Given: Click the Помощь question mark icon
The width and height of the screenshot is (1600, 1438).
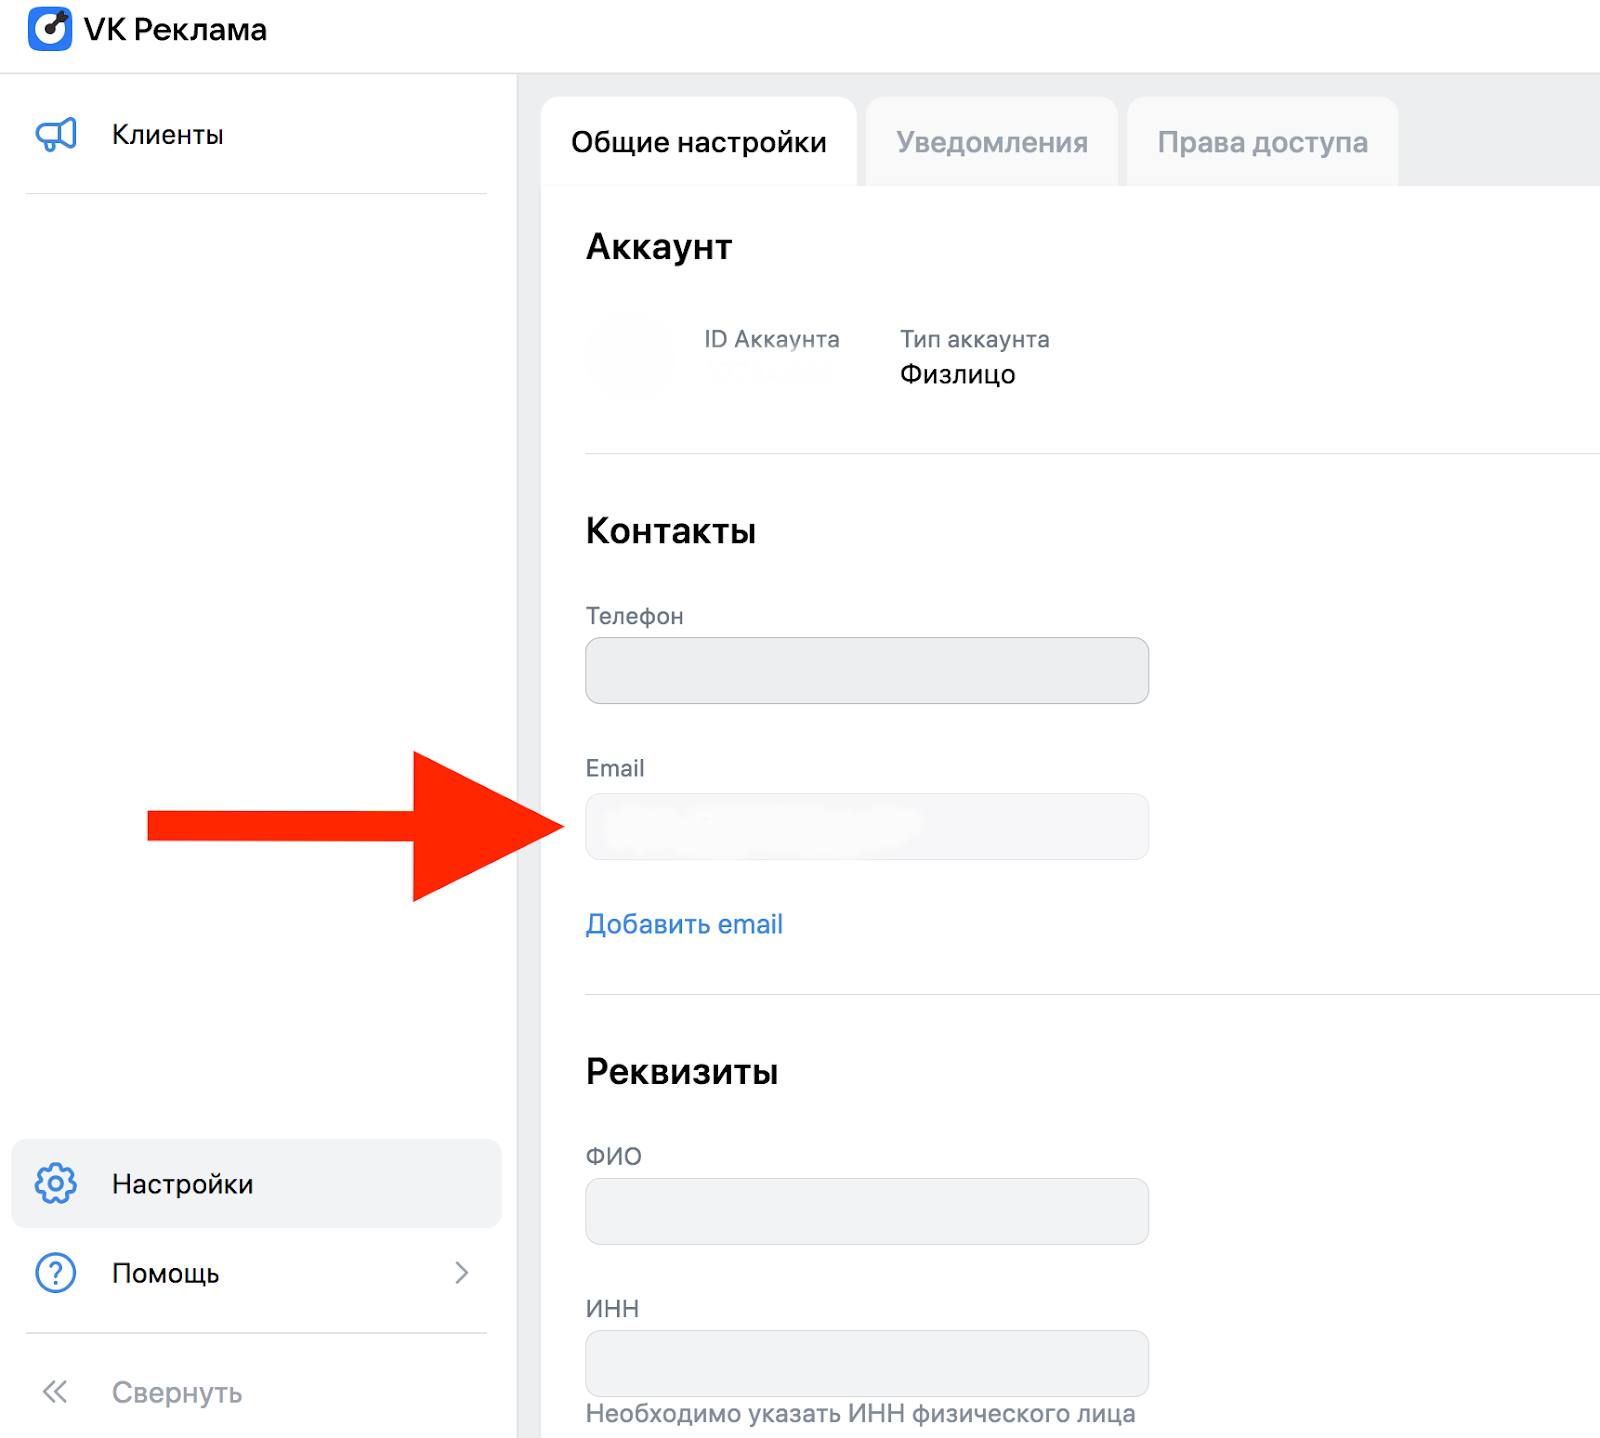Looking at the screenshot, I should 56,1273.
